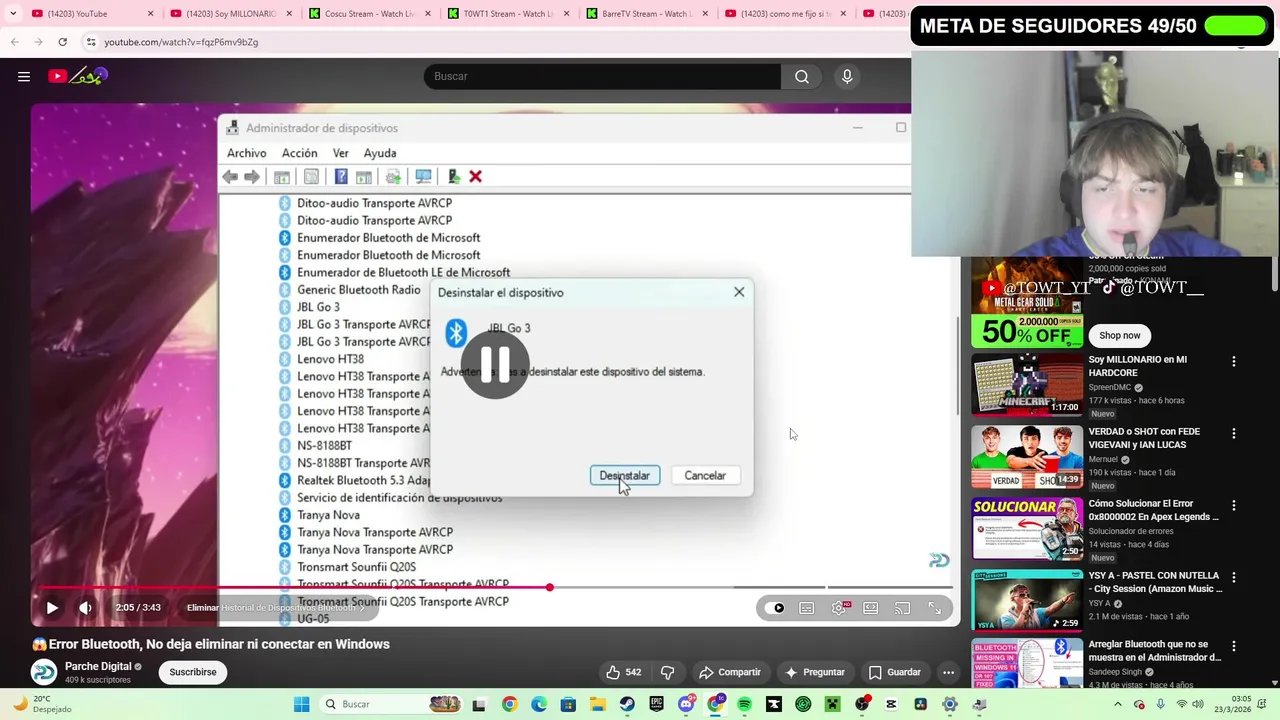Open Windows Settings gear in the taskbar
Viewport: 1280px width, 720px height.
950,704
